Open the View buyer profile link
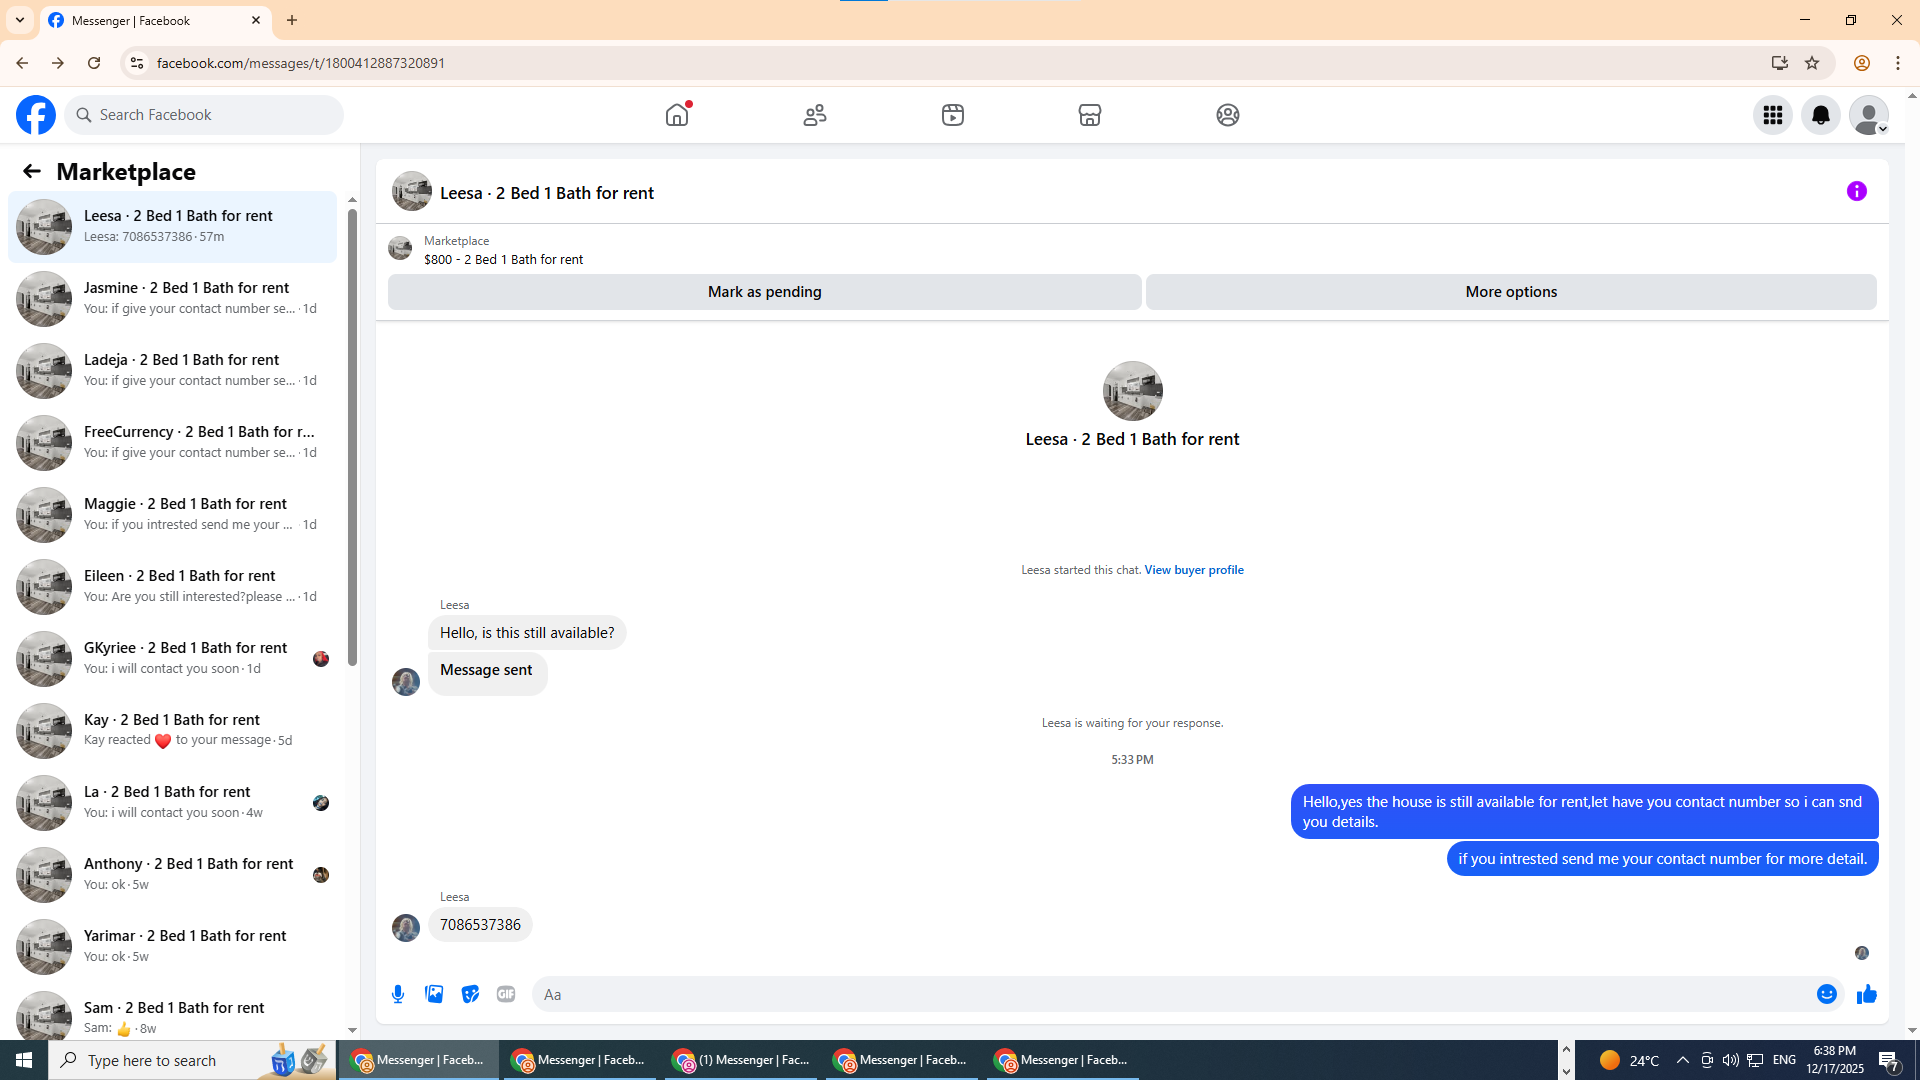Viewport: 1920px width, 1080px height. click(x=1193, y=570)
